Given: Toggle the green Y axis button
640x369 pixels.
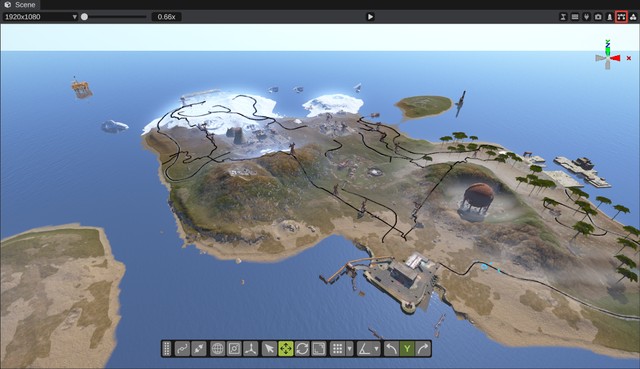Looking at the screenshot, I should click(407, 349).
